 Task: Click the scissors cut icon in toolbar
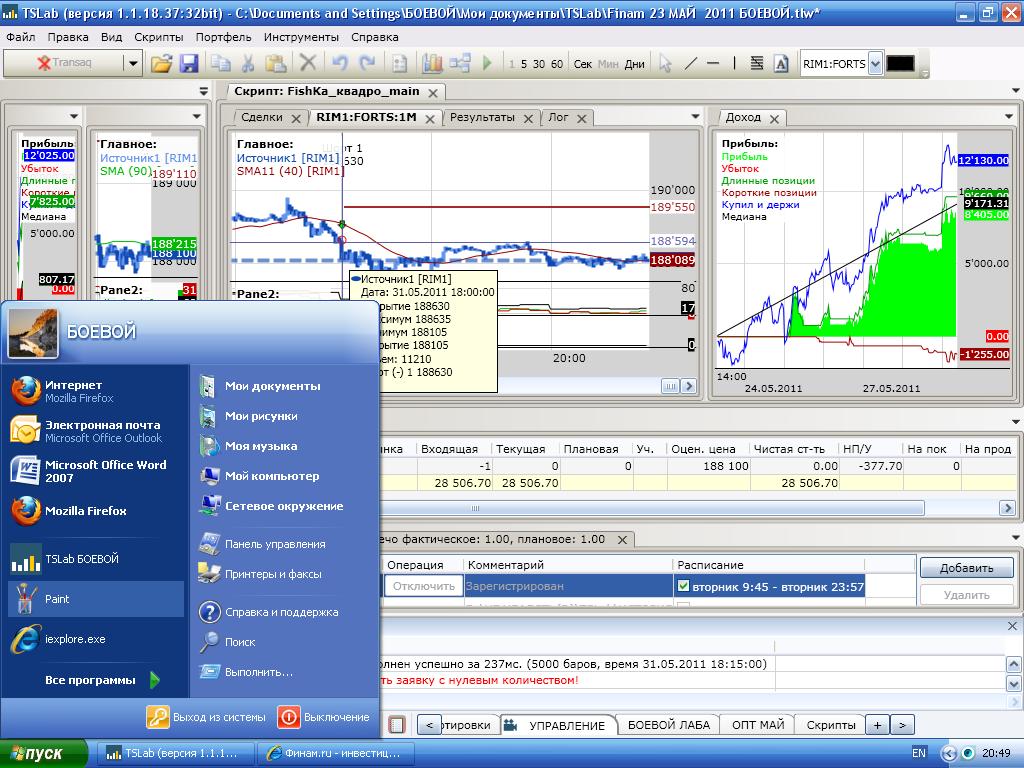[247, 63]
